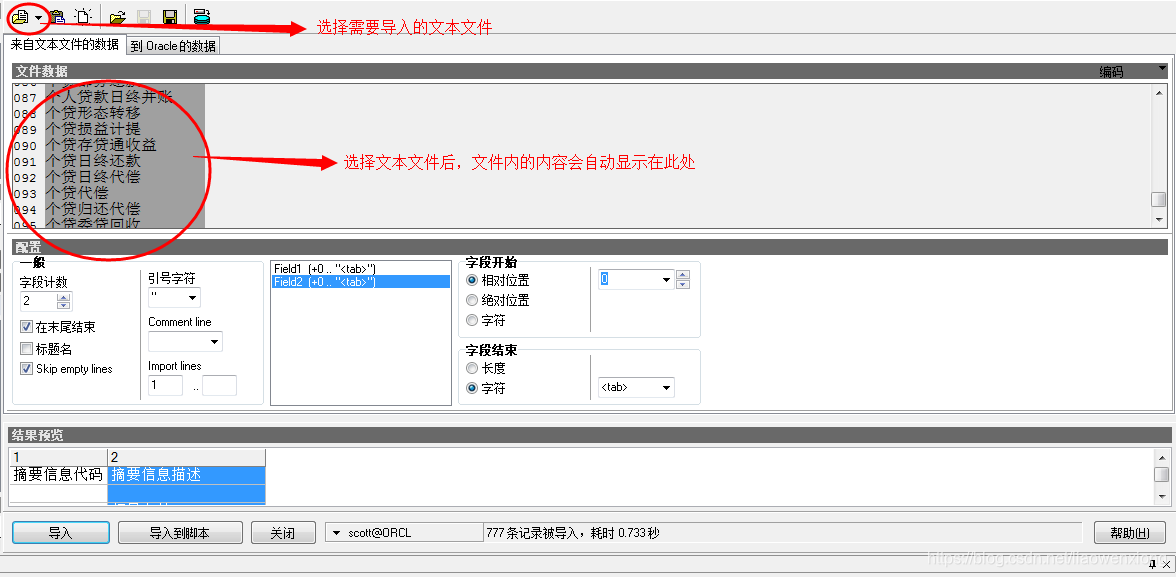Screen dimensions: 1176x577
Task: Open the 编码 options in 文件数据 panel
Action: pyautogui.click(x=1161, y=71)
